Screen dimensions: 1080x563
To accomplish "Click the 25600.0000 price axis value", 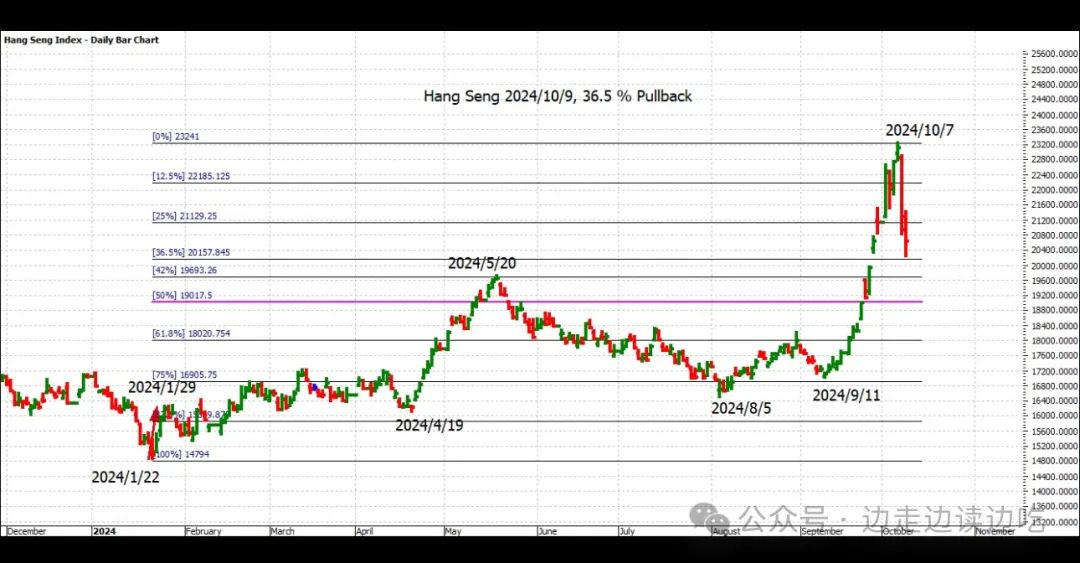I will 1055,54.
